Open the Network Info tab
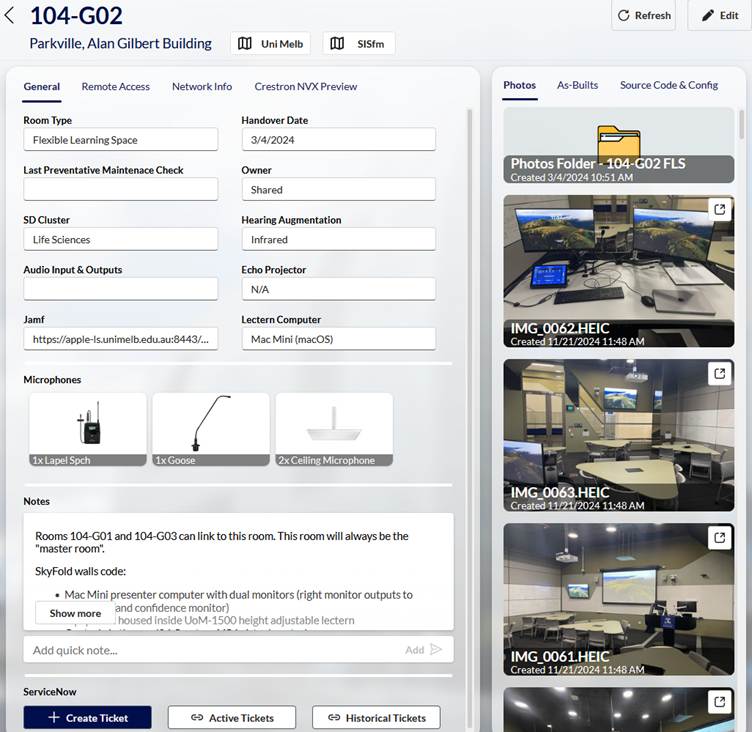The image size is (752, 732). [x=201, y=87]
